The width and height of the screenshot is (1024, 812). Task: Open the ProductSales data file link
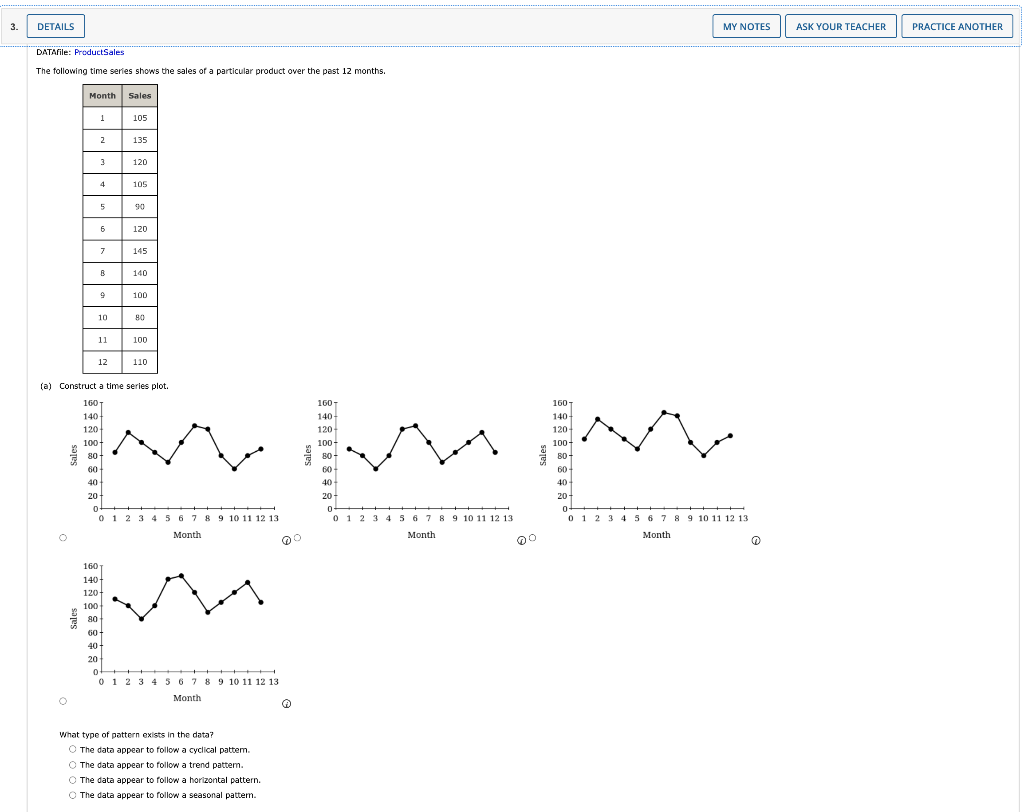coord(99,52)
